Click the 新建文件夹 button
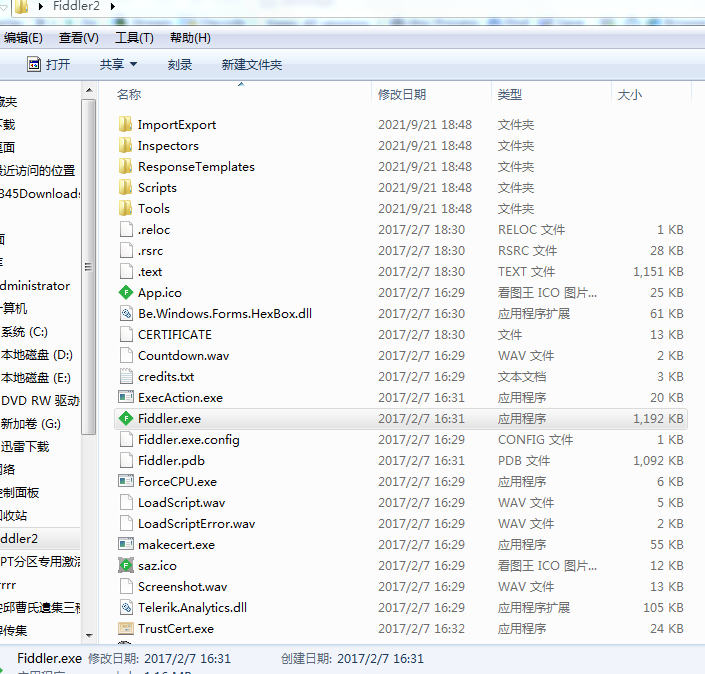The image size is (705, 674). [x=252, y=64]
